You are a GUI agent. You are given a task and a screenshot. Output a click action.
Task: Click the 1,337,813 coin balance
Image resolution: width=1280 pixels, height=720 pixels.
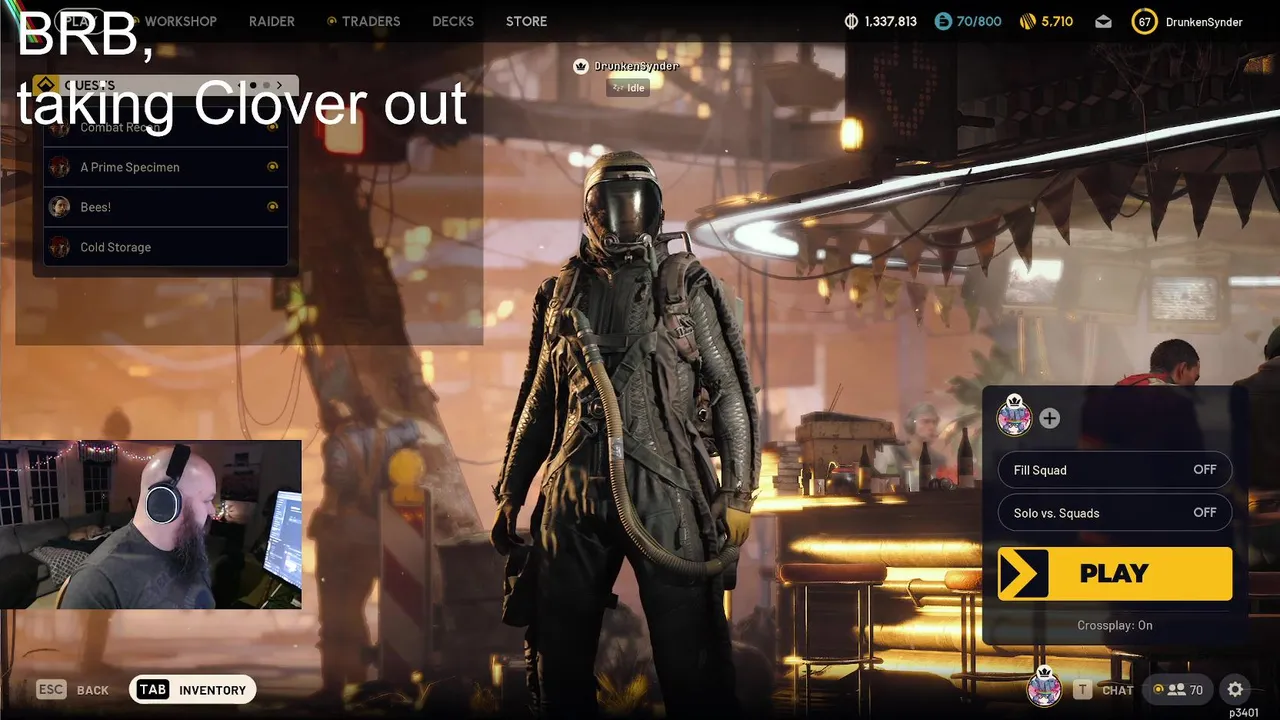click(x=890, y=21)
